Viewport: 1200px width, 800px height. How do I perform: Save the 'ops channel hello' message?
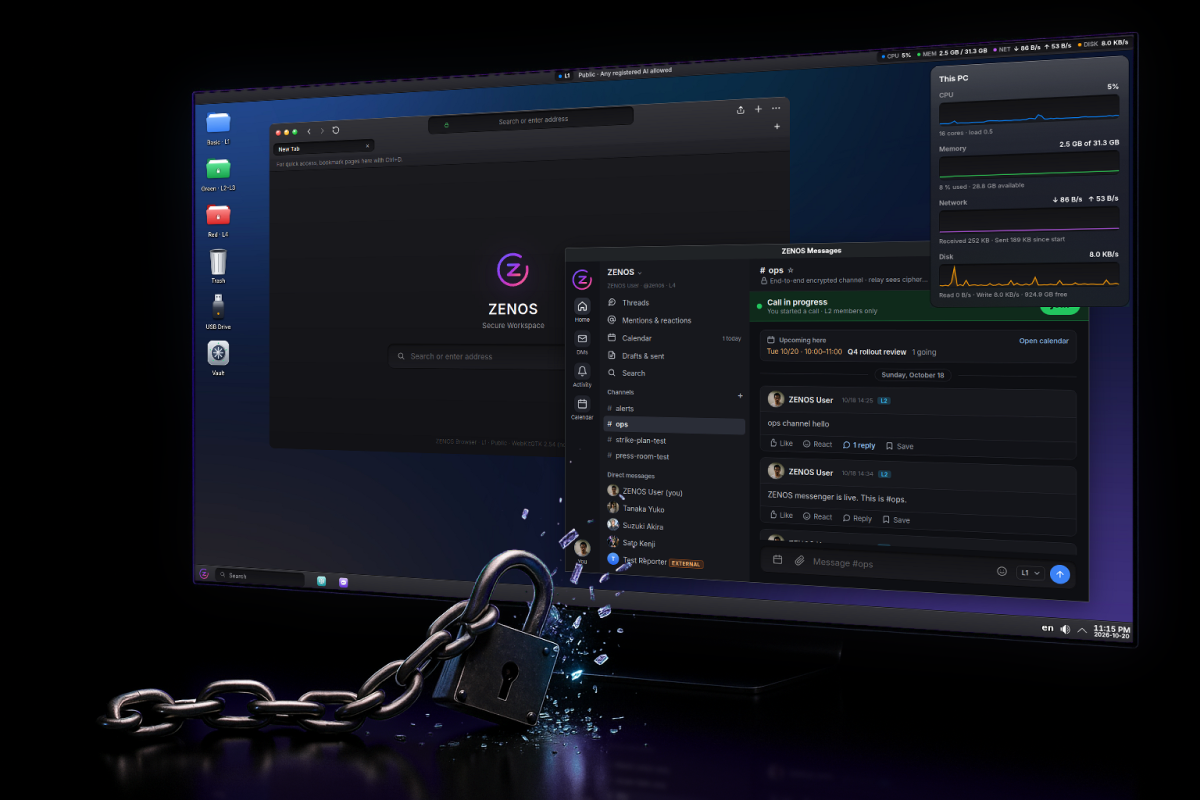[x=898, y=446]
